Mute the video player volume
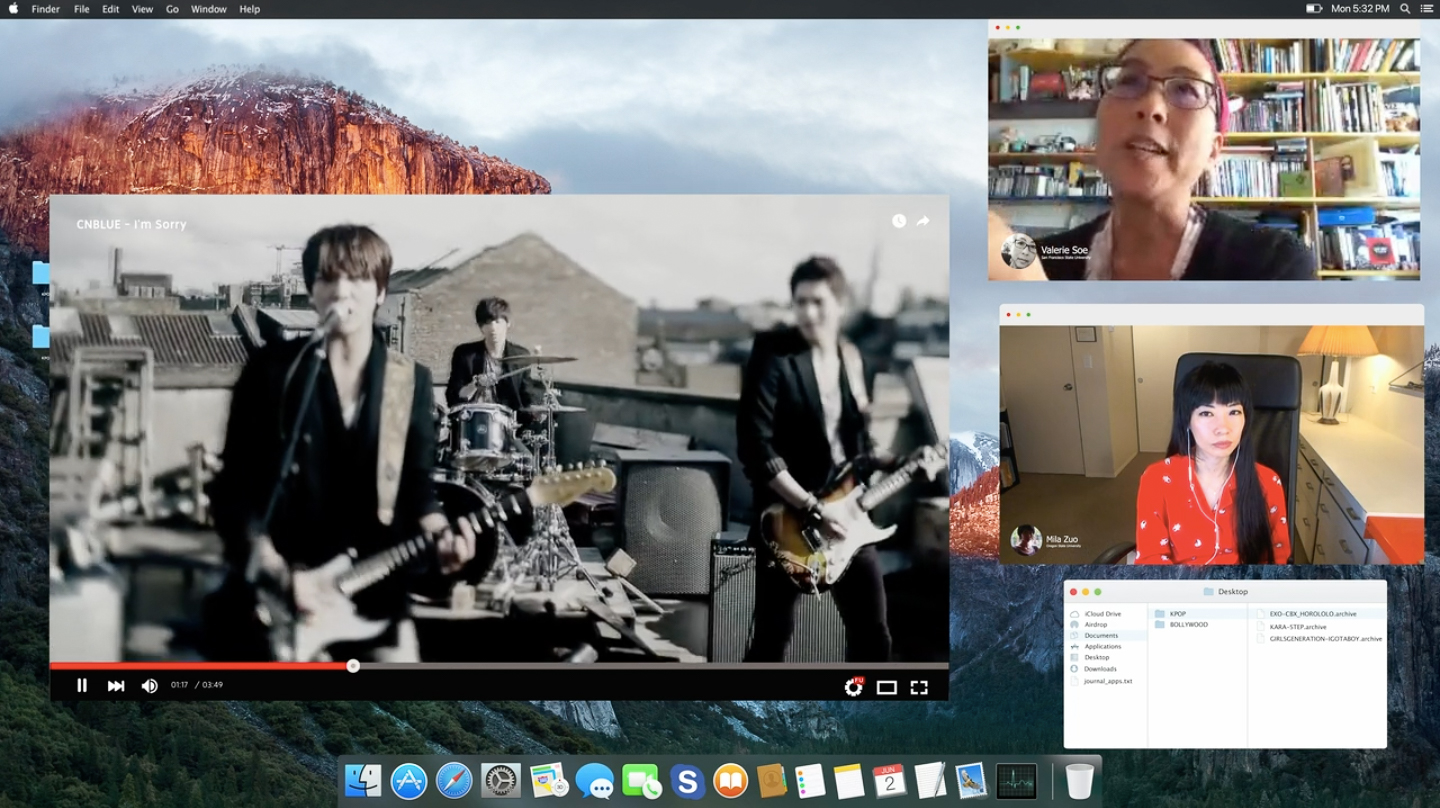The height and width of the screenshot is (808, 1440). [x=150, y=685]
